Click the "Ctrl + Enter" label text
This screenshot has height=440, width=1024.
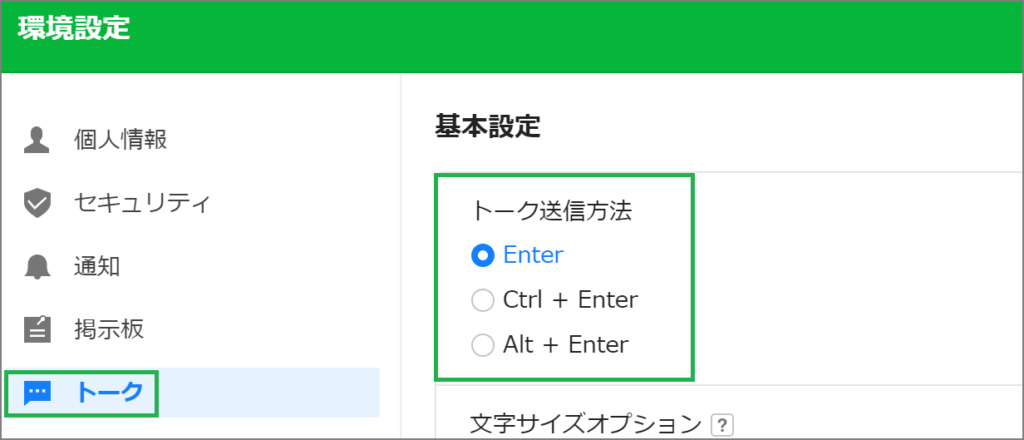tap(570, 300)
